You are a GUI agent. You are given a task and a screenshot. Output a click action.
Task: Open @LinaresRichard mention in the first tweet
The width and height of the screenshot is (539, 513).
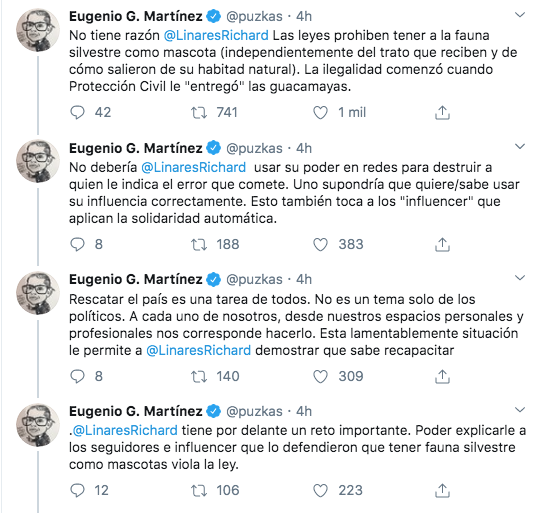(x=216, y=35)
